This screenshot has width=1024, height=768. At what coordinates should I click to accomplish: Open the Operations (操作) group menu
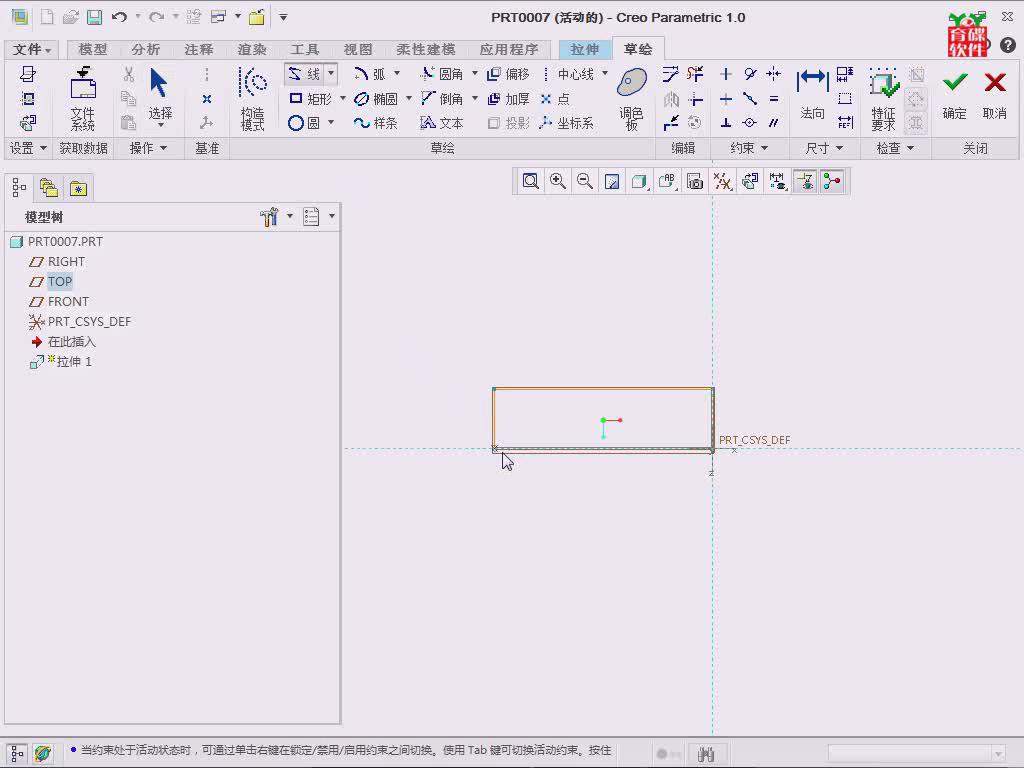coord(148,148)
